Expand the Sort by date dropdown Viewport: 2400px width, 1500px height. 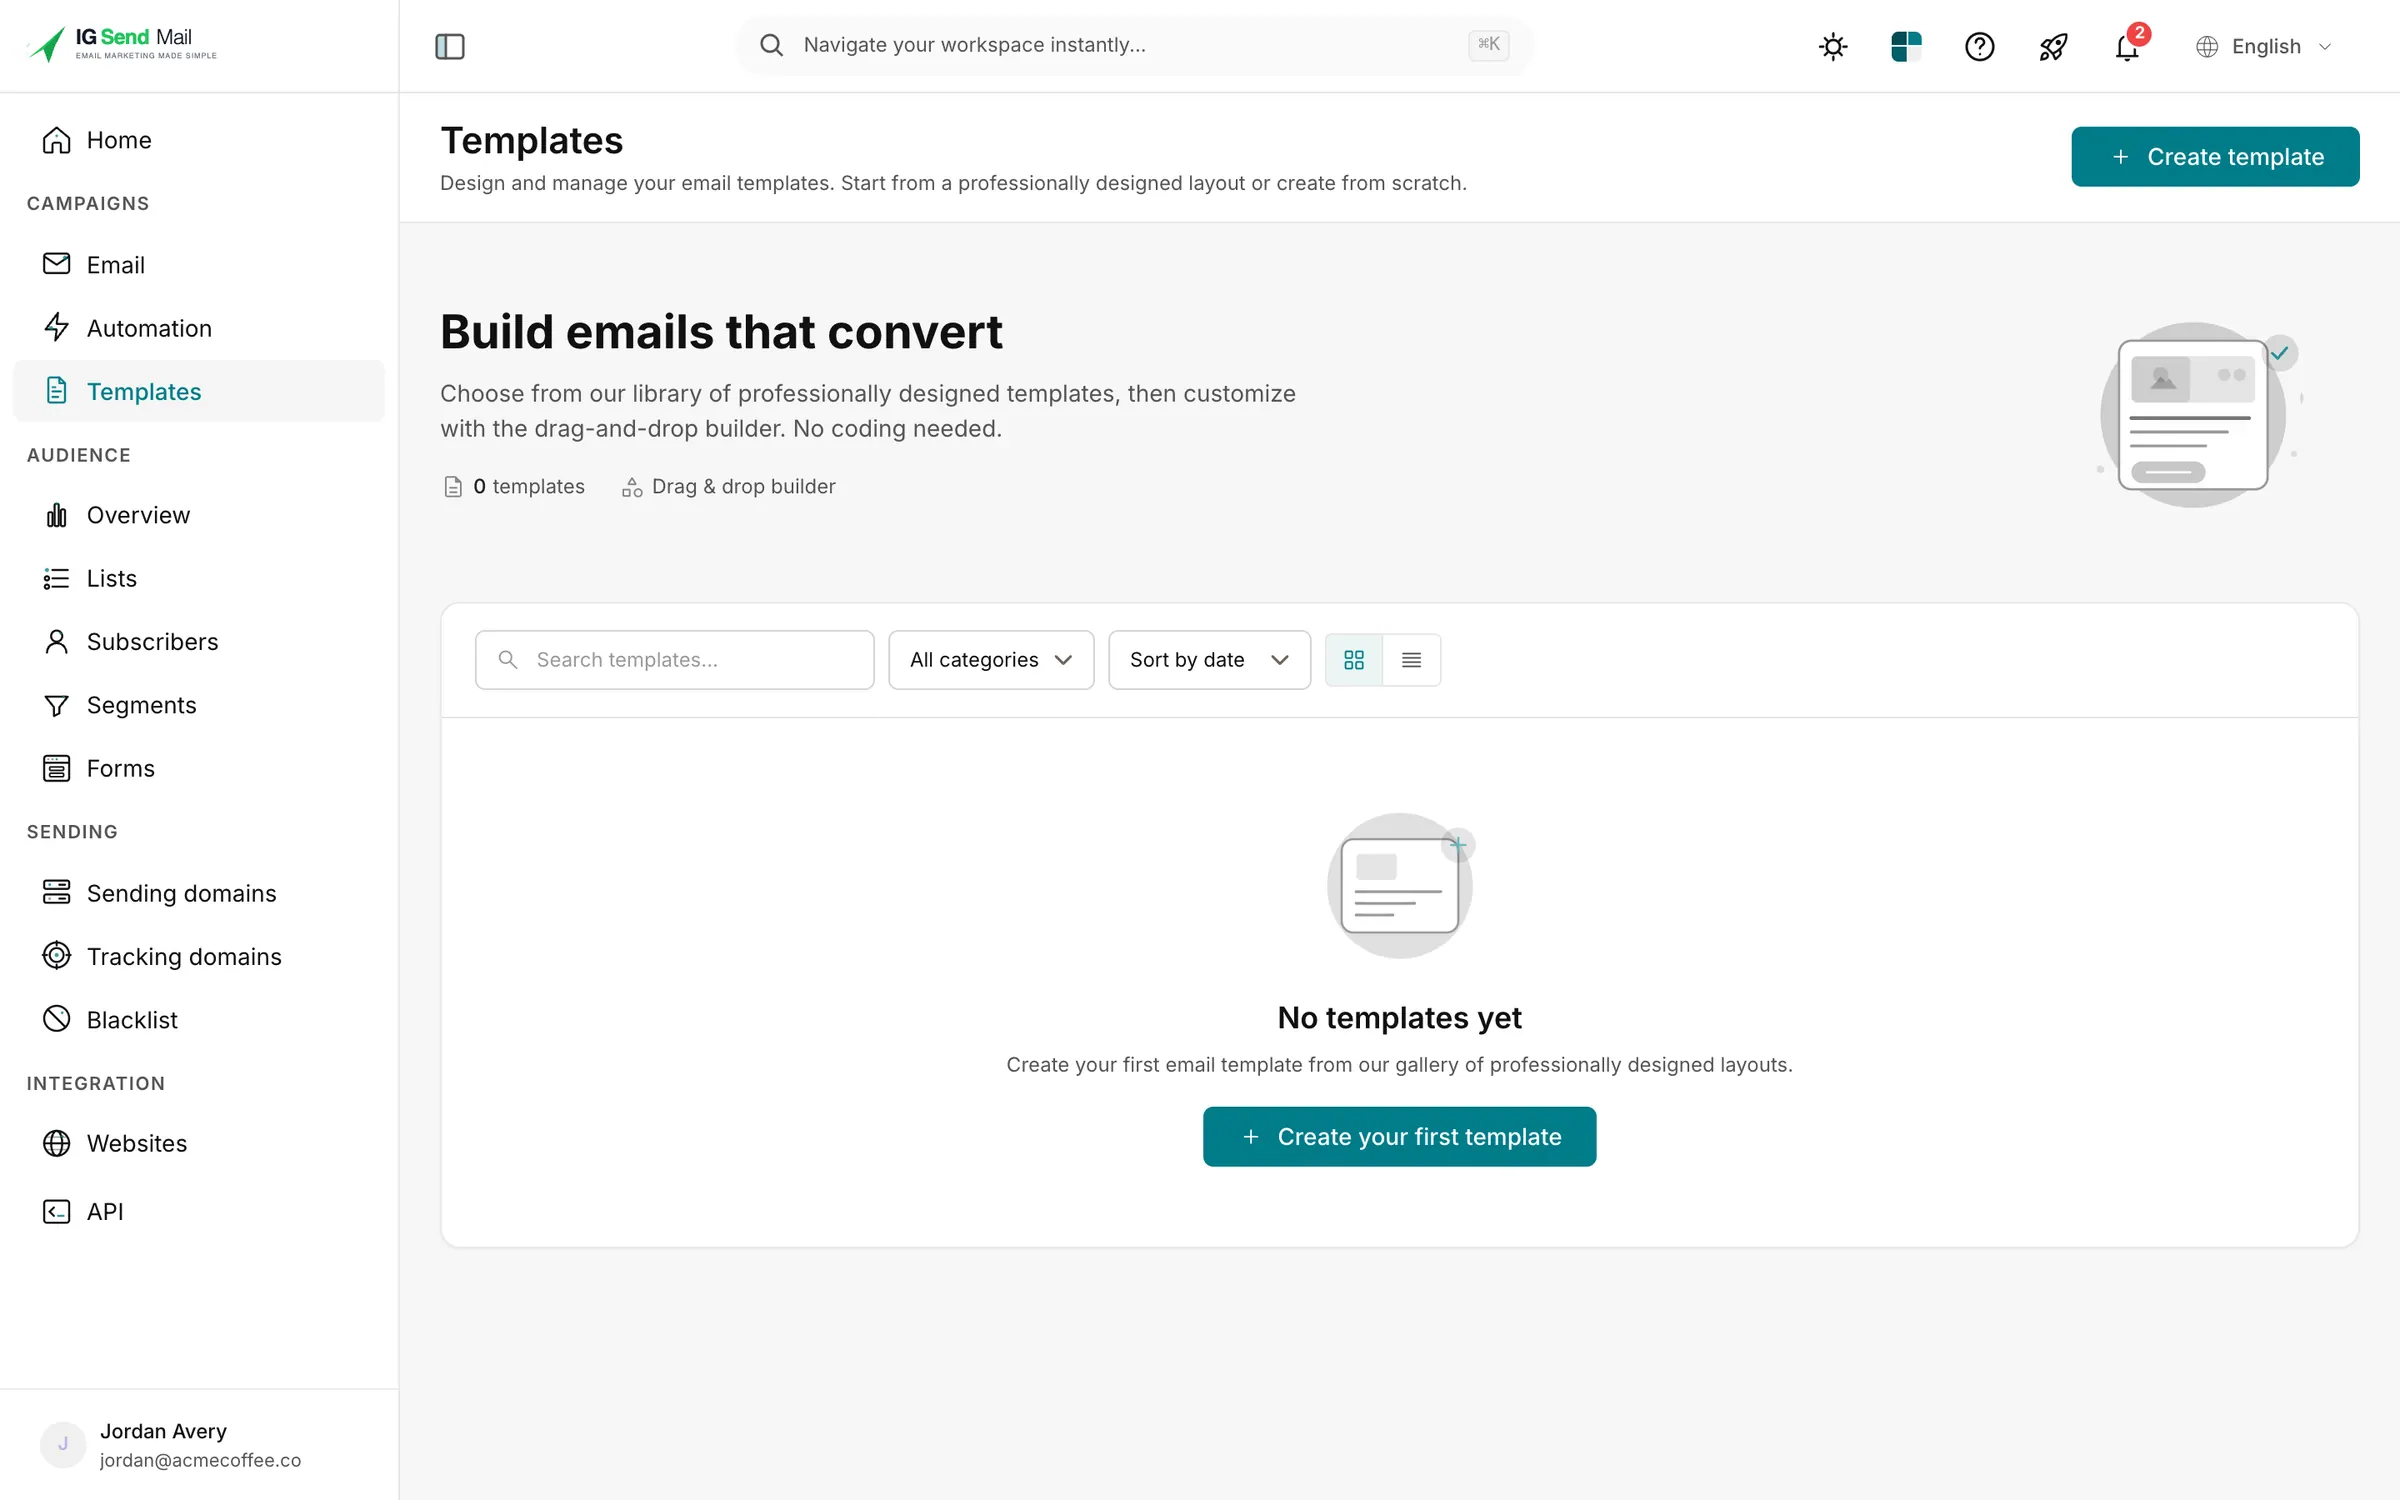coord(1209,660)
